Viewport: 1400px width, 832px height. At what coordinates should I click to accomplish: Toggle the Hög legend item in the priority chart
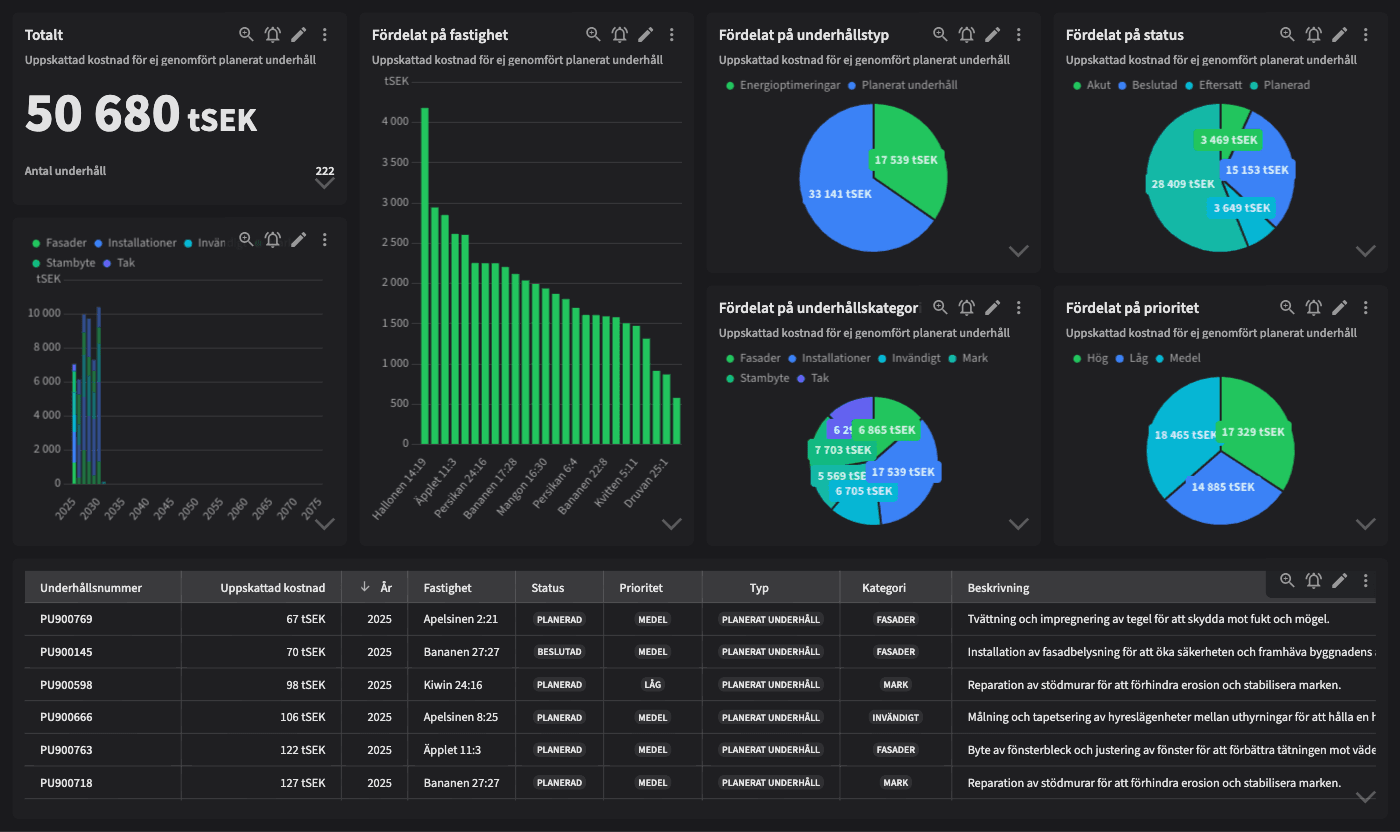(x=1093, y=358)
